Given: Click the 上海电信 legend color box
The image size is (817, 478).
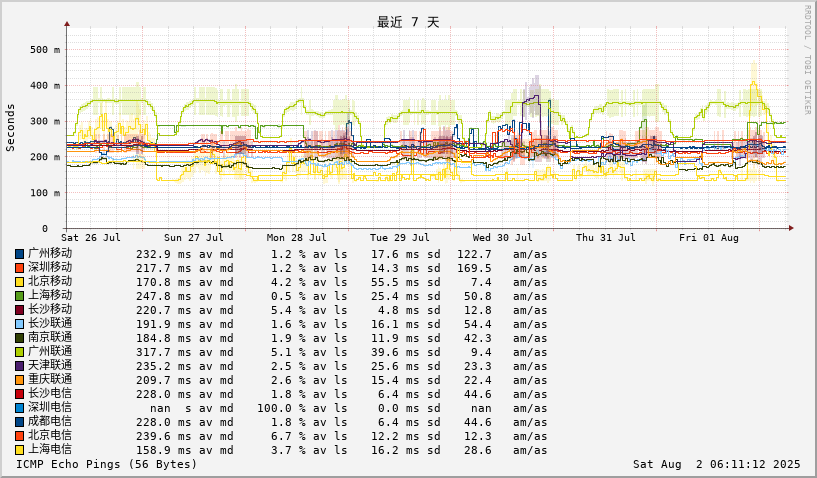Looking at the screenshot, I should (19, 451).
